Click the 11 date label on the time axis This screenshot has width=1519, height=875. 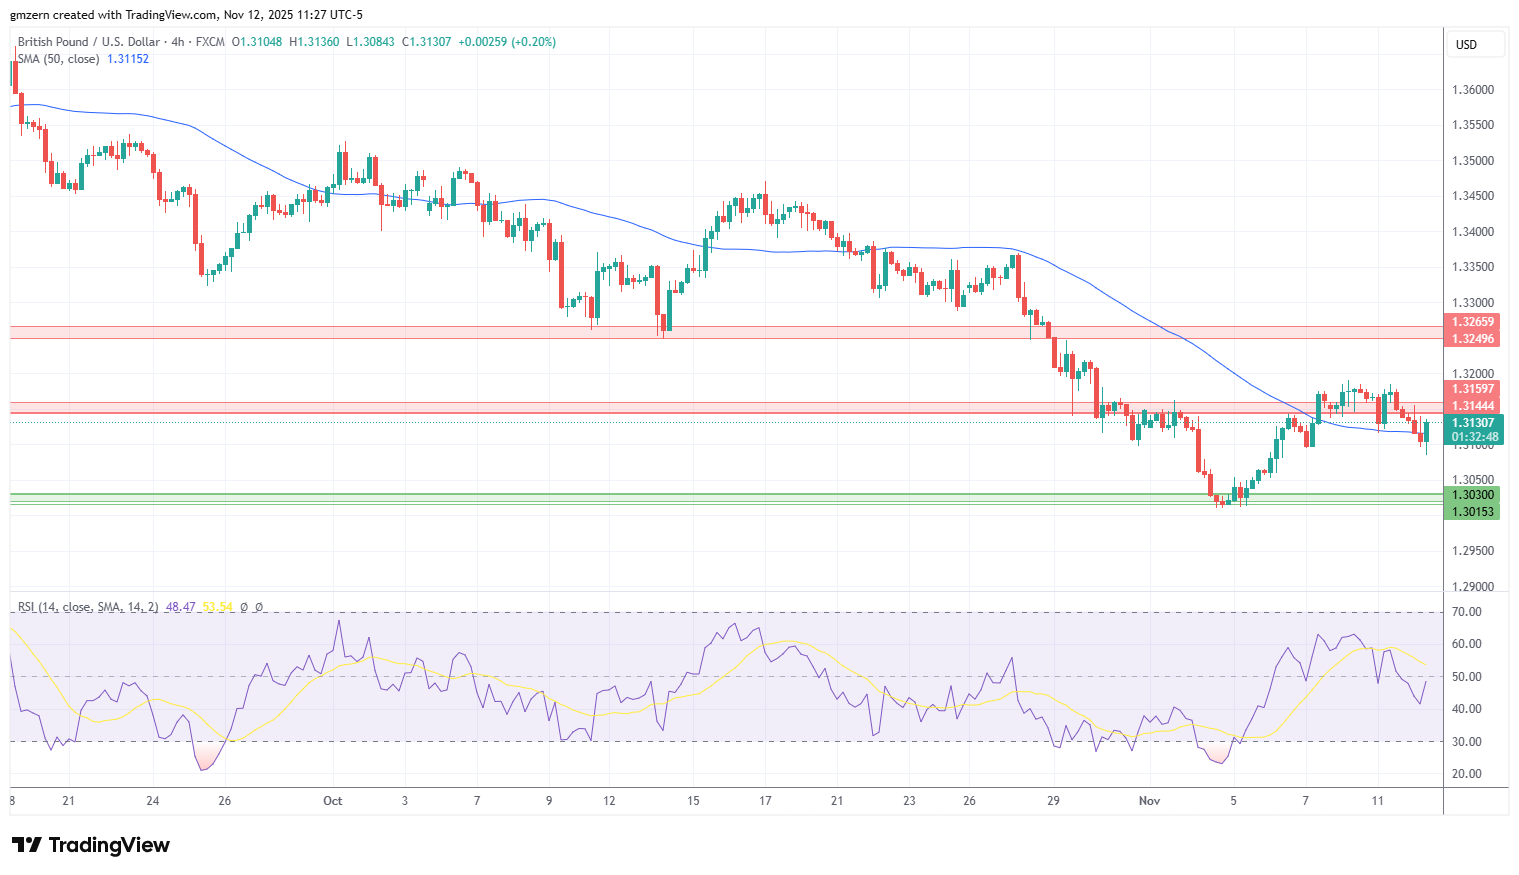(x=1377, y=801)
